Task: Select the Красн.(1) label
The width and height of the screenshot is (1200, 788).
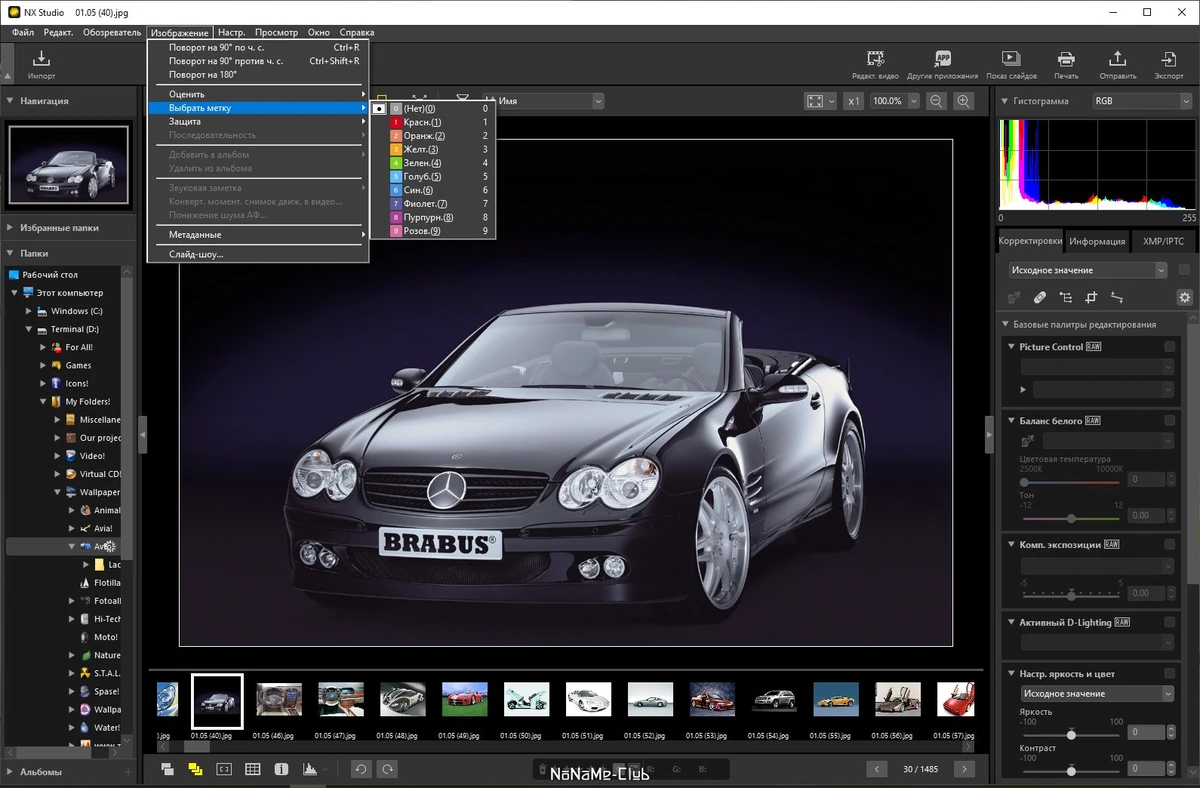Action: pos(433,122)
